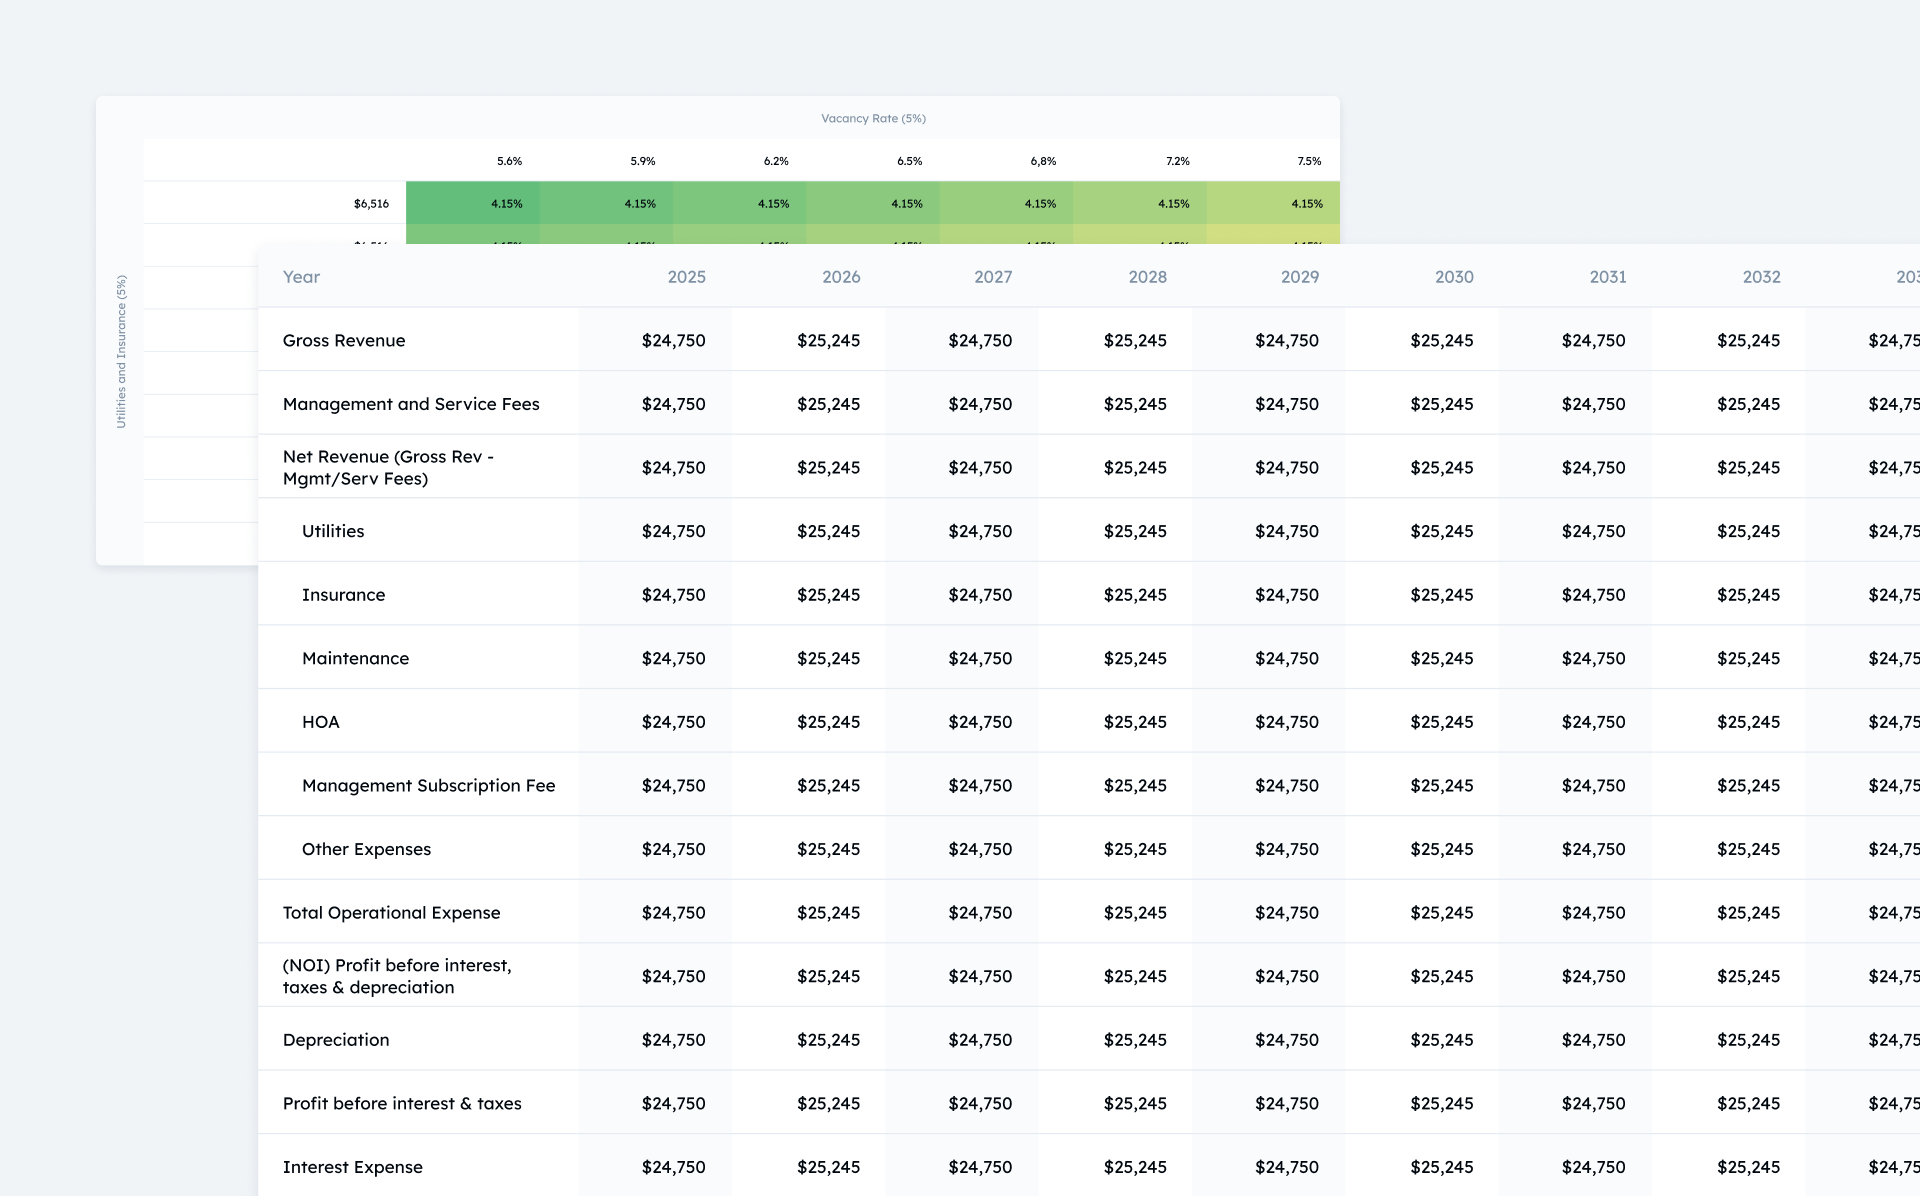The height and width of the screenshot is (1196, 1920).
Task: Select the Management and Service Fees row
Action: coord(411,404)
